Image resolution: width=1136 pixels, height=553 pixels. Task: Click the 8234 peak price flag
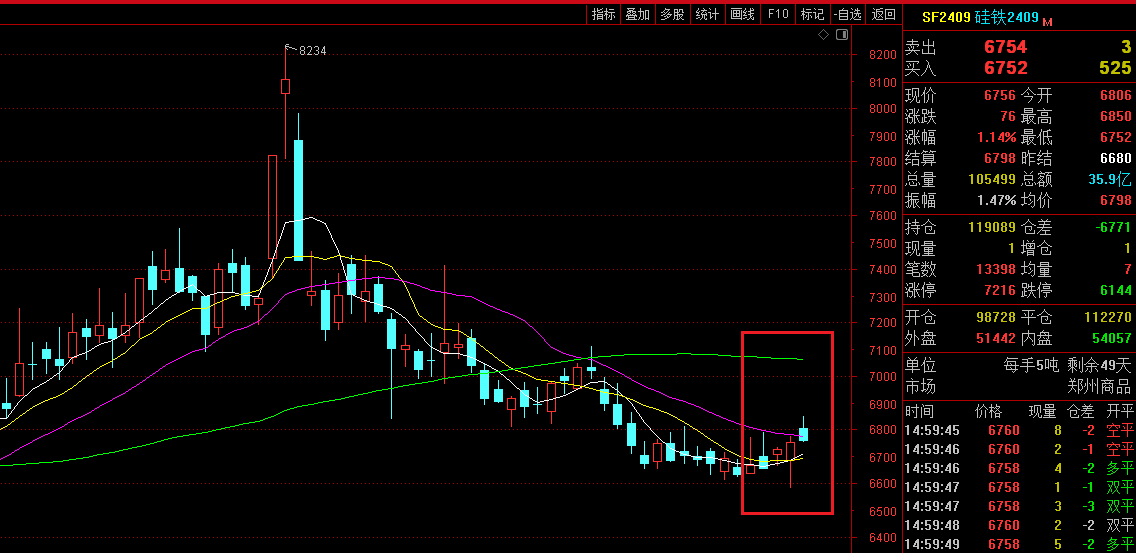[311, 51]
